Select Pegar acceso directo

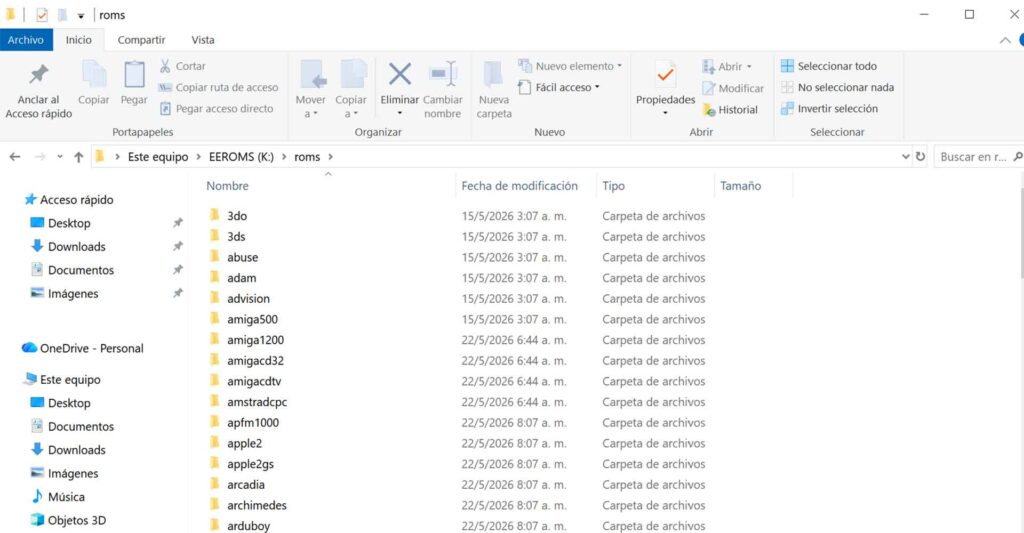click(x=216, y=108)
